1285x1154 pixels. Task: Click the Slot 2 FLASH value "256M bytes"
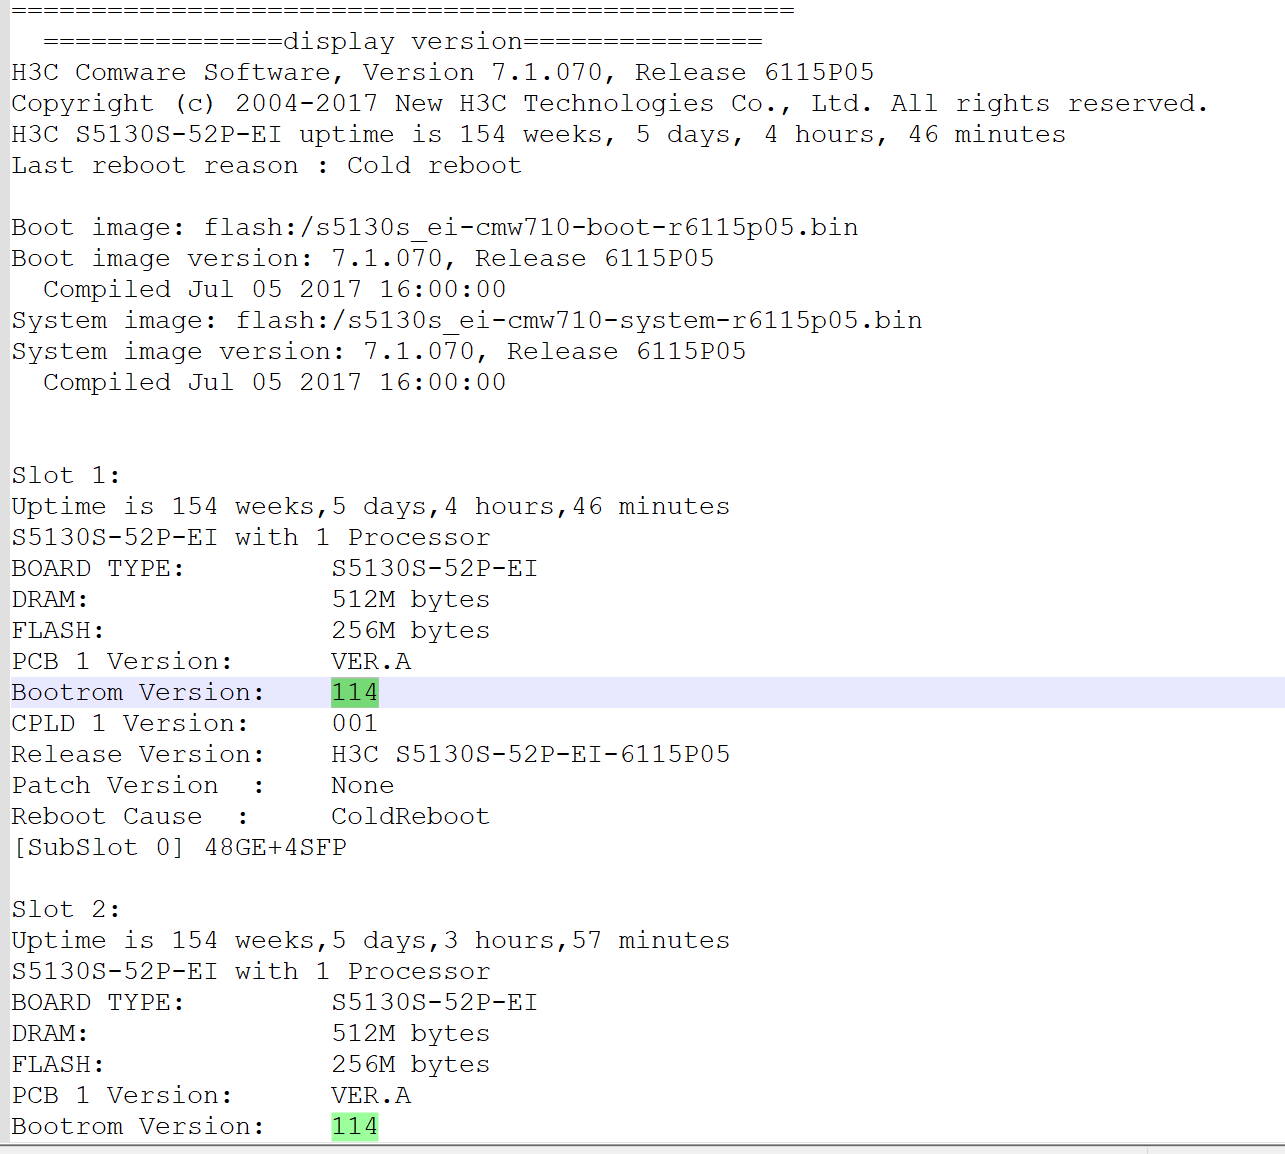pos(411,1065)
